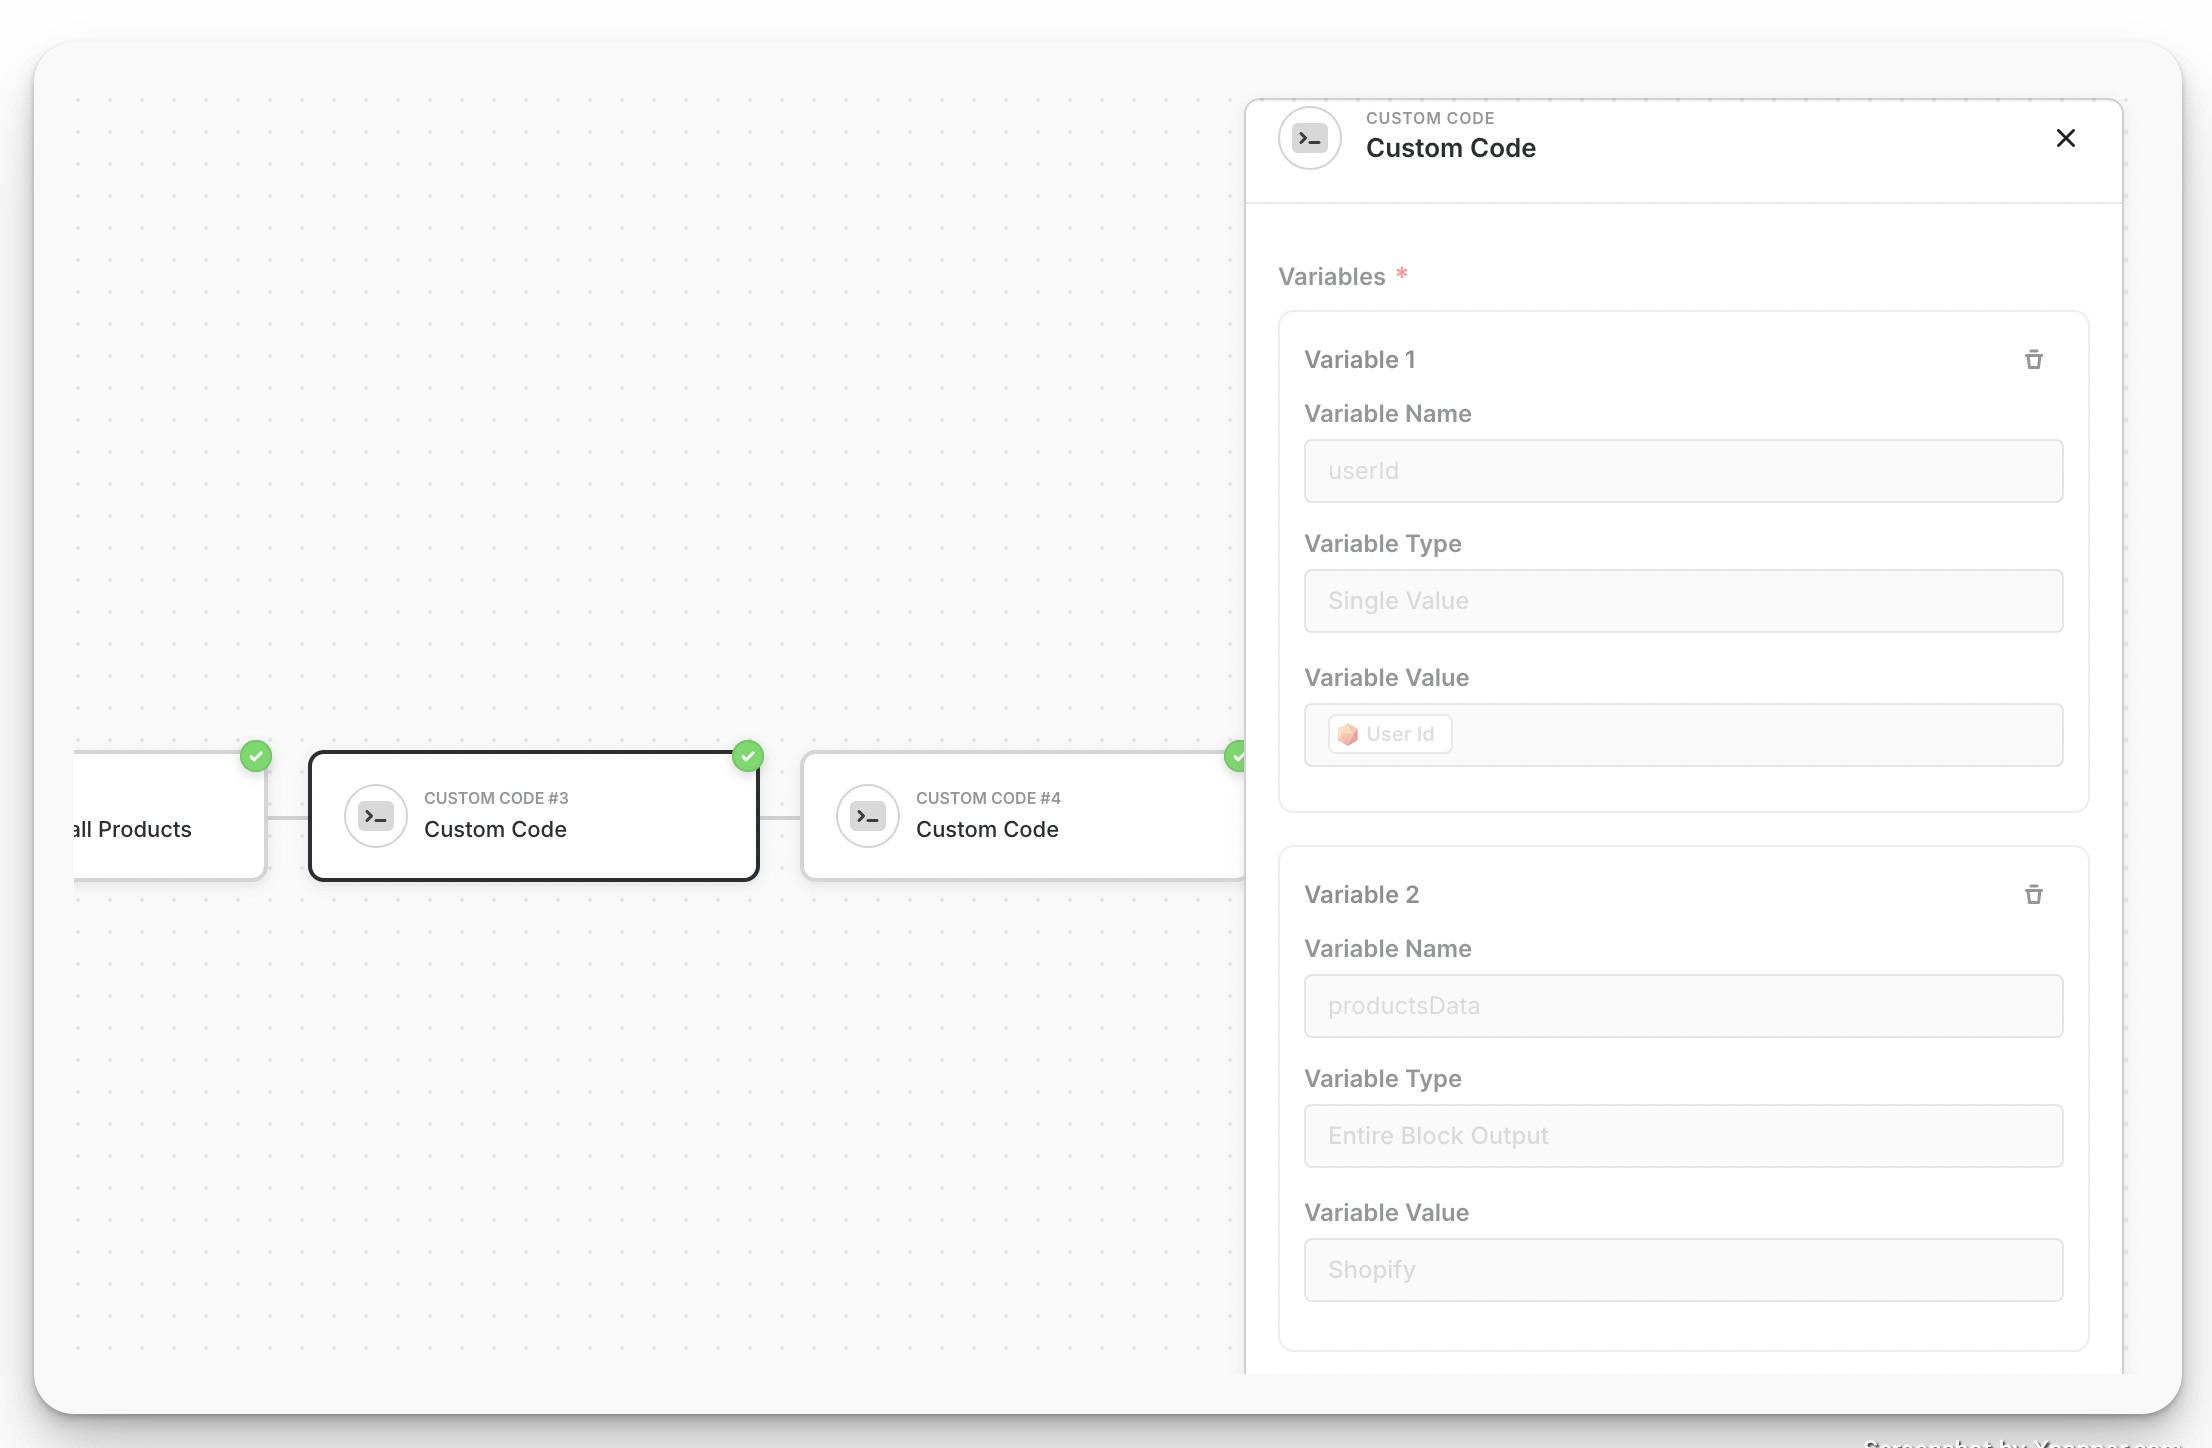Click green checkmark on Custom Code #4

point(1236,757)
